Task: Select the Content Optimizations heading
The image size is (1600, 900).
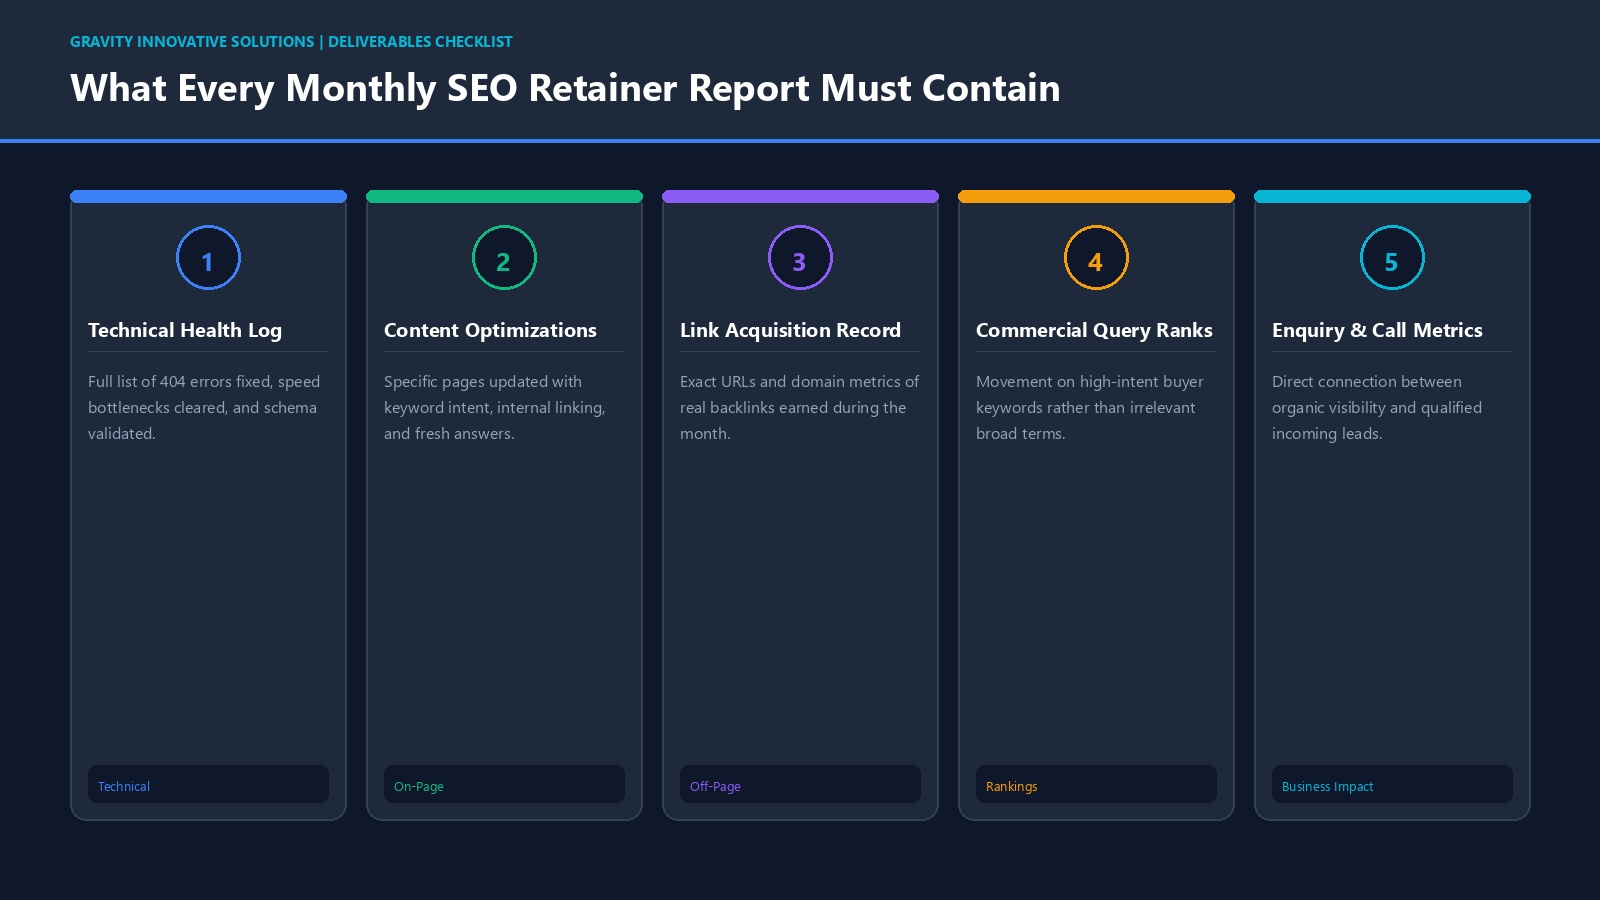Action: click(490, 330)
